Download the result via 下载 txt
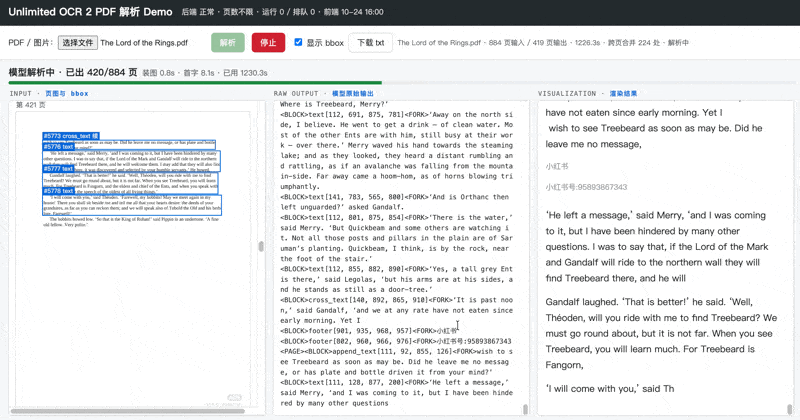 tap(370, 42)
